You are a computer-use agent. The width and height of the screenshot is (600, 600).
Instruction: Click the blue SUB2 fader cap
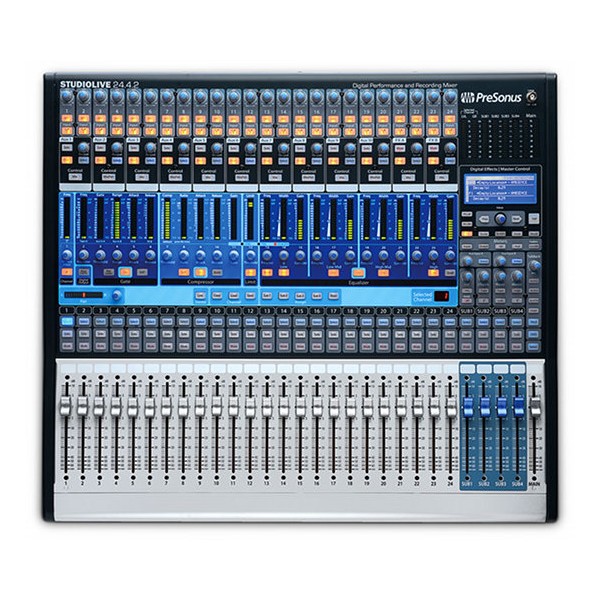[x=484, y=407]
